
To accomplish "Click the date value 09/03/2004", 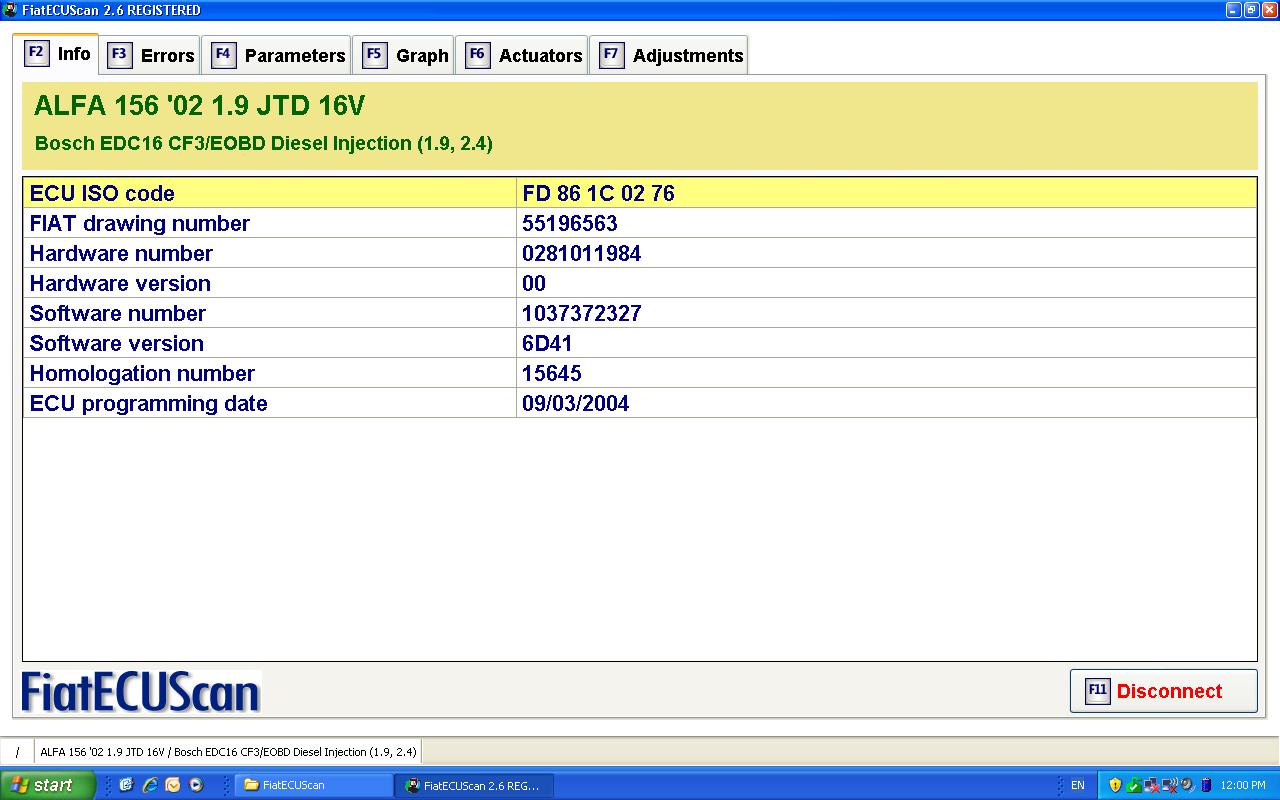I will coord(575,403).
